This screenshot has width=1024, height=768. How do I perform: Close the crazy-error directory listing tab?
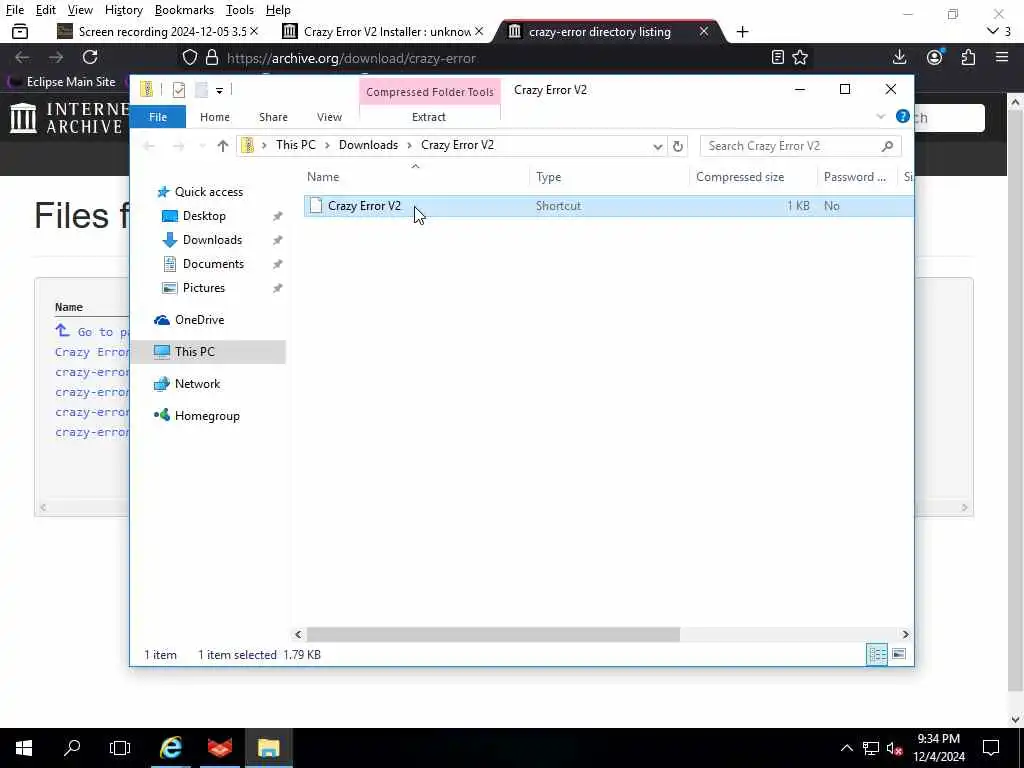coord(703,31)
